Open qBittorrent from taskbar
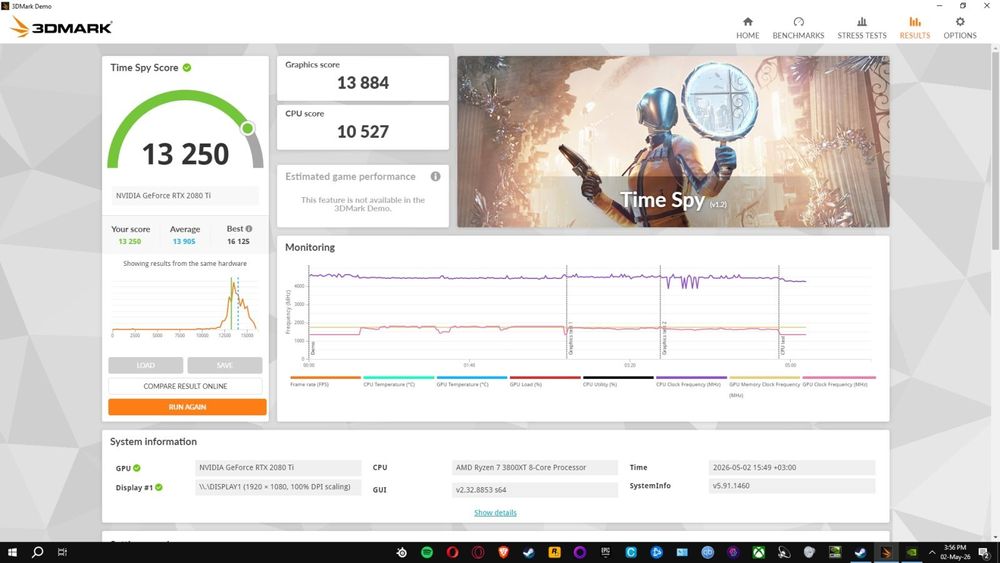The width and height of the screenshot is (1000, 563). (x=707, y=552)
